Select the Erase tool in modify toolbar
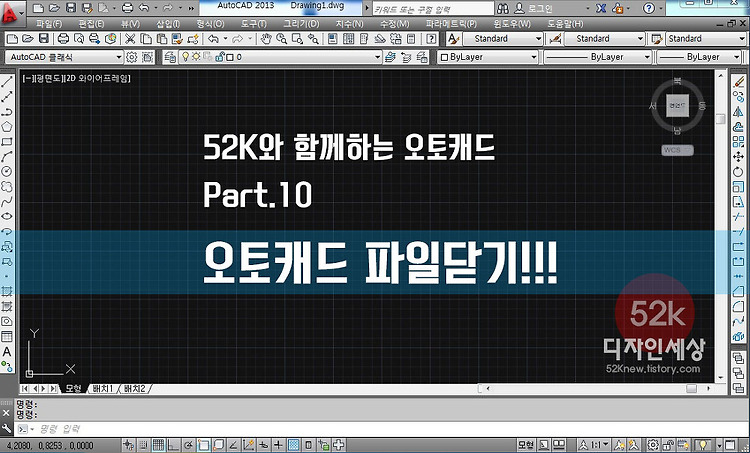The image size is (750, 453). point(739,82)
